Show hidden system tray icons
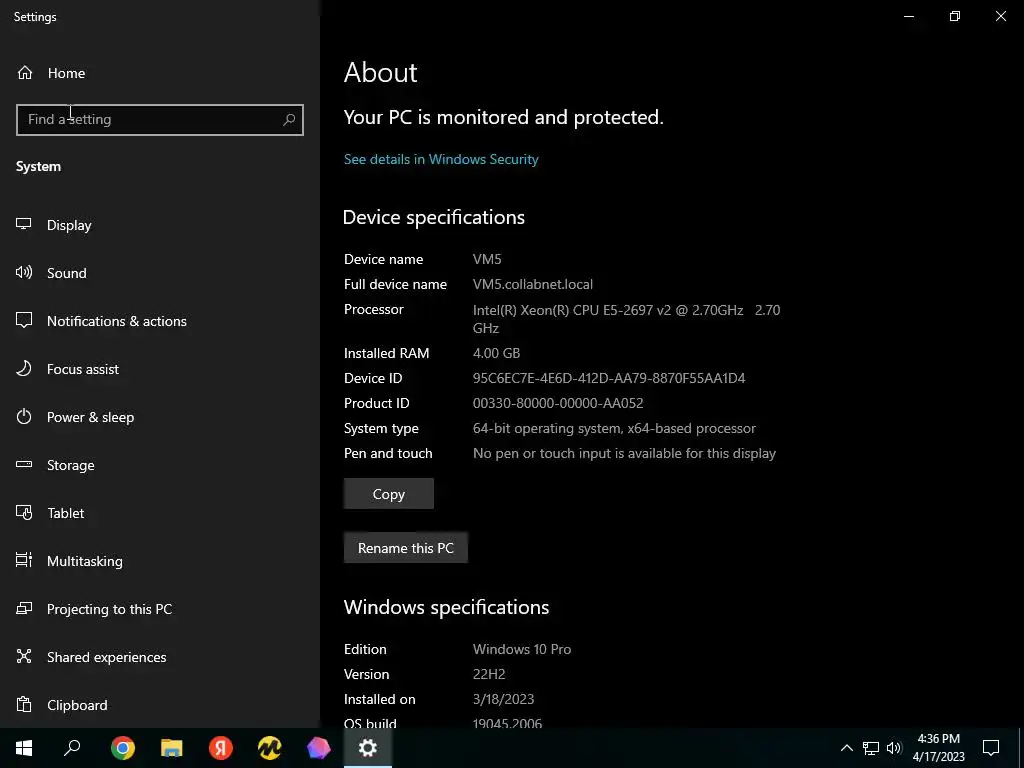This screenshot has width=1024, height=768. (x=846, y=748)
